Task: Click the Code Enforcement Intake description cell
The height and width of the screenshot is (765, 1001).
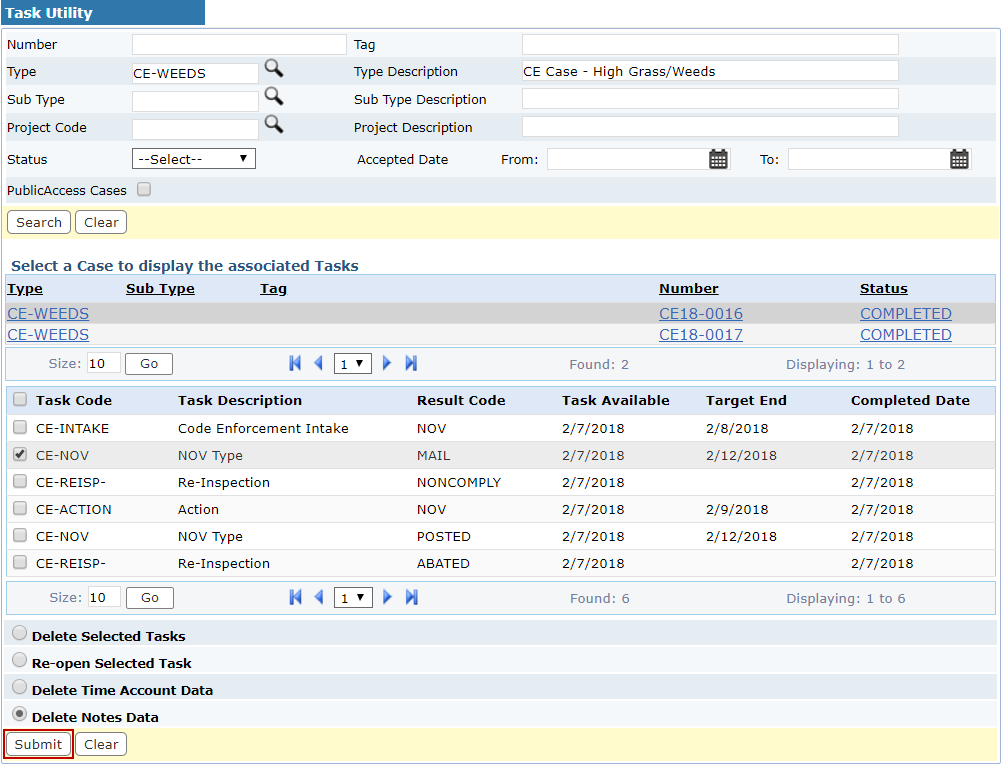Action: [x=263, y=428]
